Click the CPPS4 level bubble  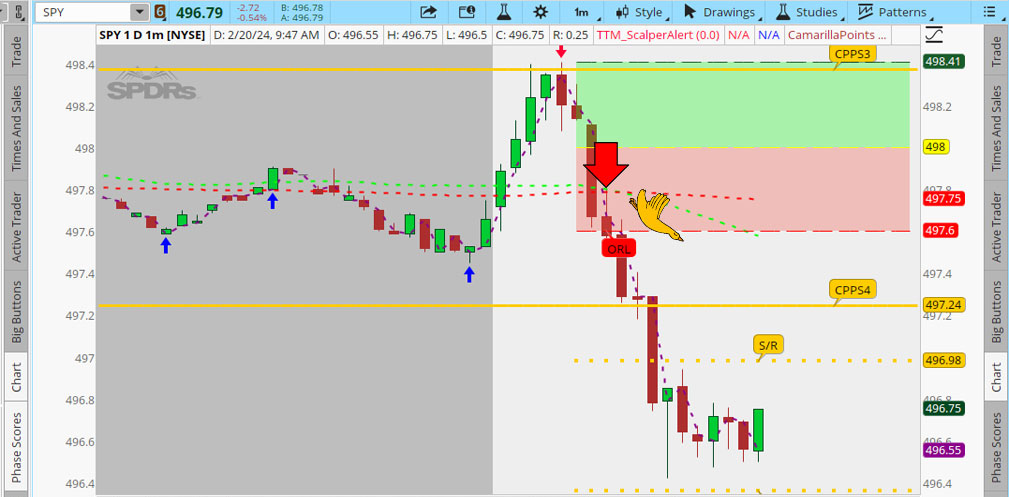[x=853, y=289]
